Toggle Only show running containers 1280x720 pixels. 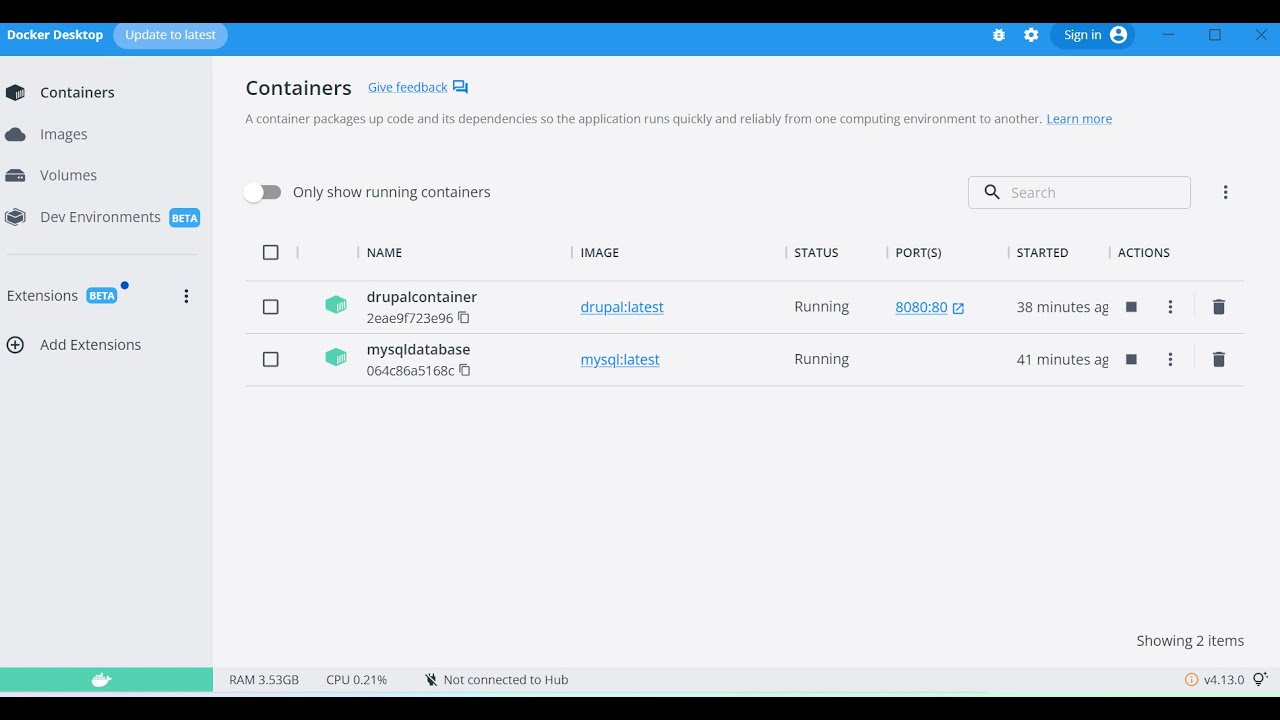click(263, 192)
